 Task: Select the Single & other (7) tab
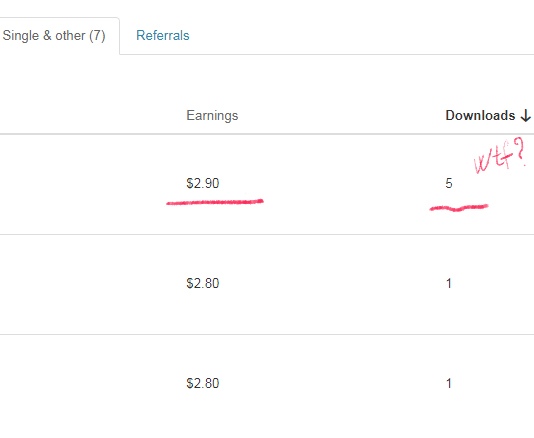[x=54, y=35]
